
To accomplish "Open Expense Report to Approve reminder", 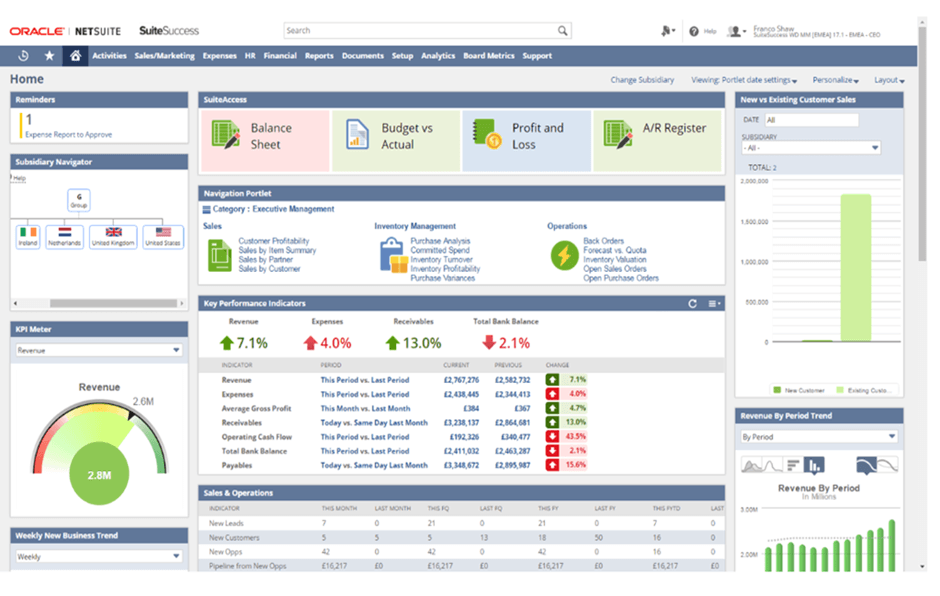I will click(68, 135).
